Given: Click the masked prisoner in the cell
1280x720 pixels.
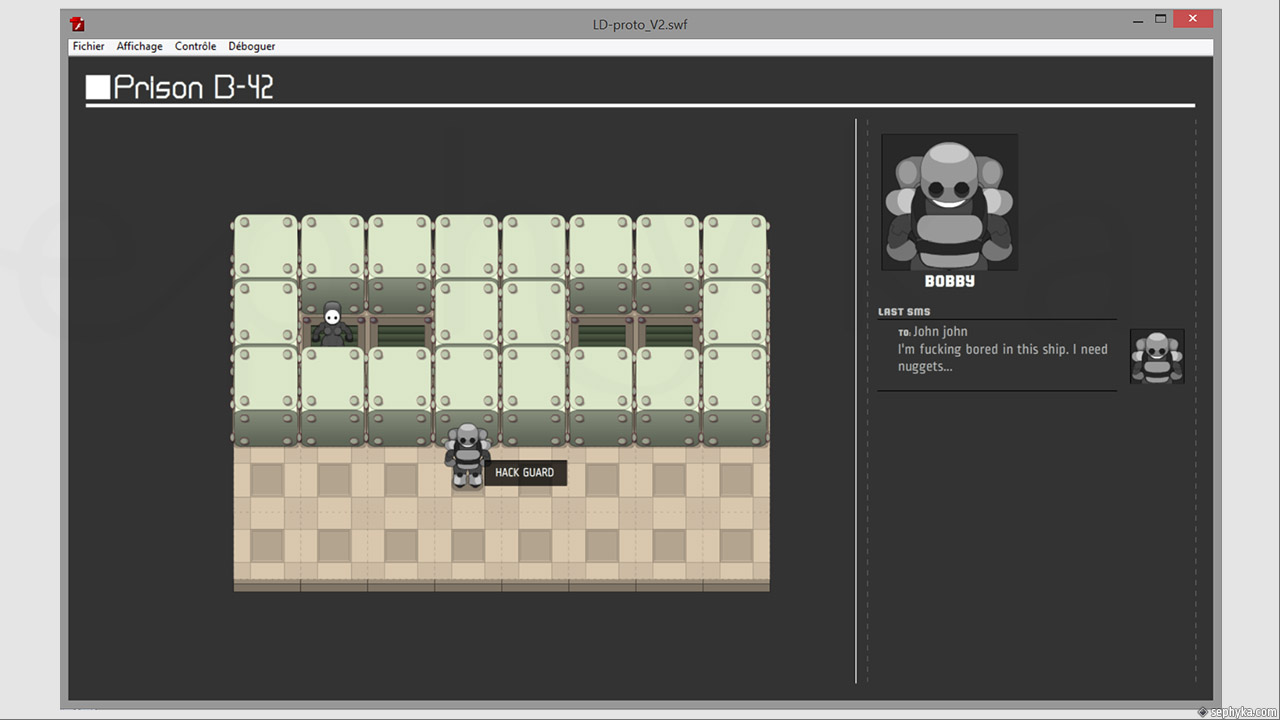Looking at the screenshot, I should [x=332, y=324].
